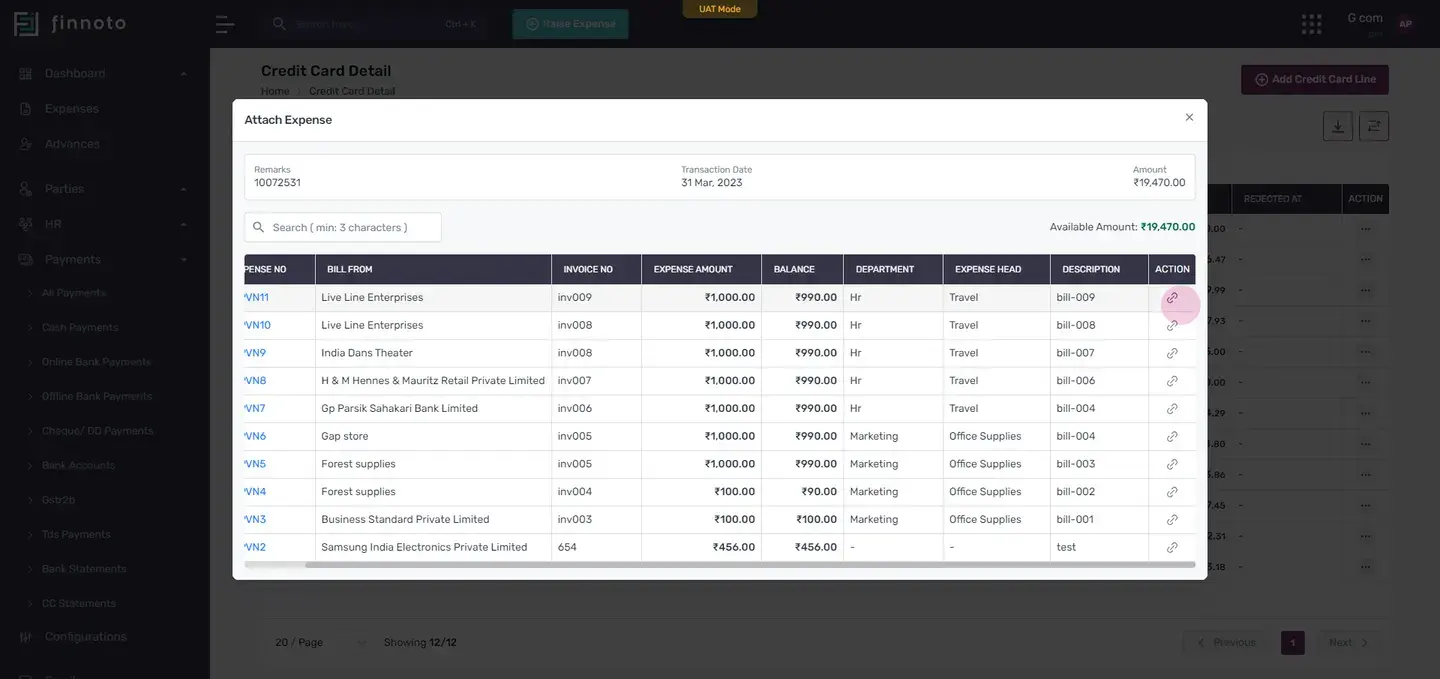The height and width of the screenshot is (679, 1440).
Task: Click the search field in Attach Expense
Action: tap(343, 227)
